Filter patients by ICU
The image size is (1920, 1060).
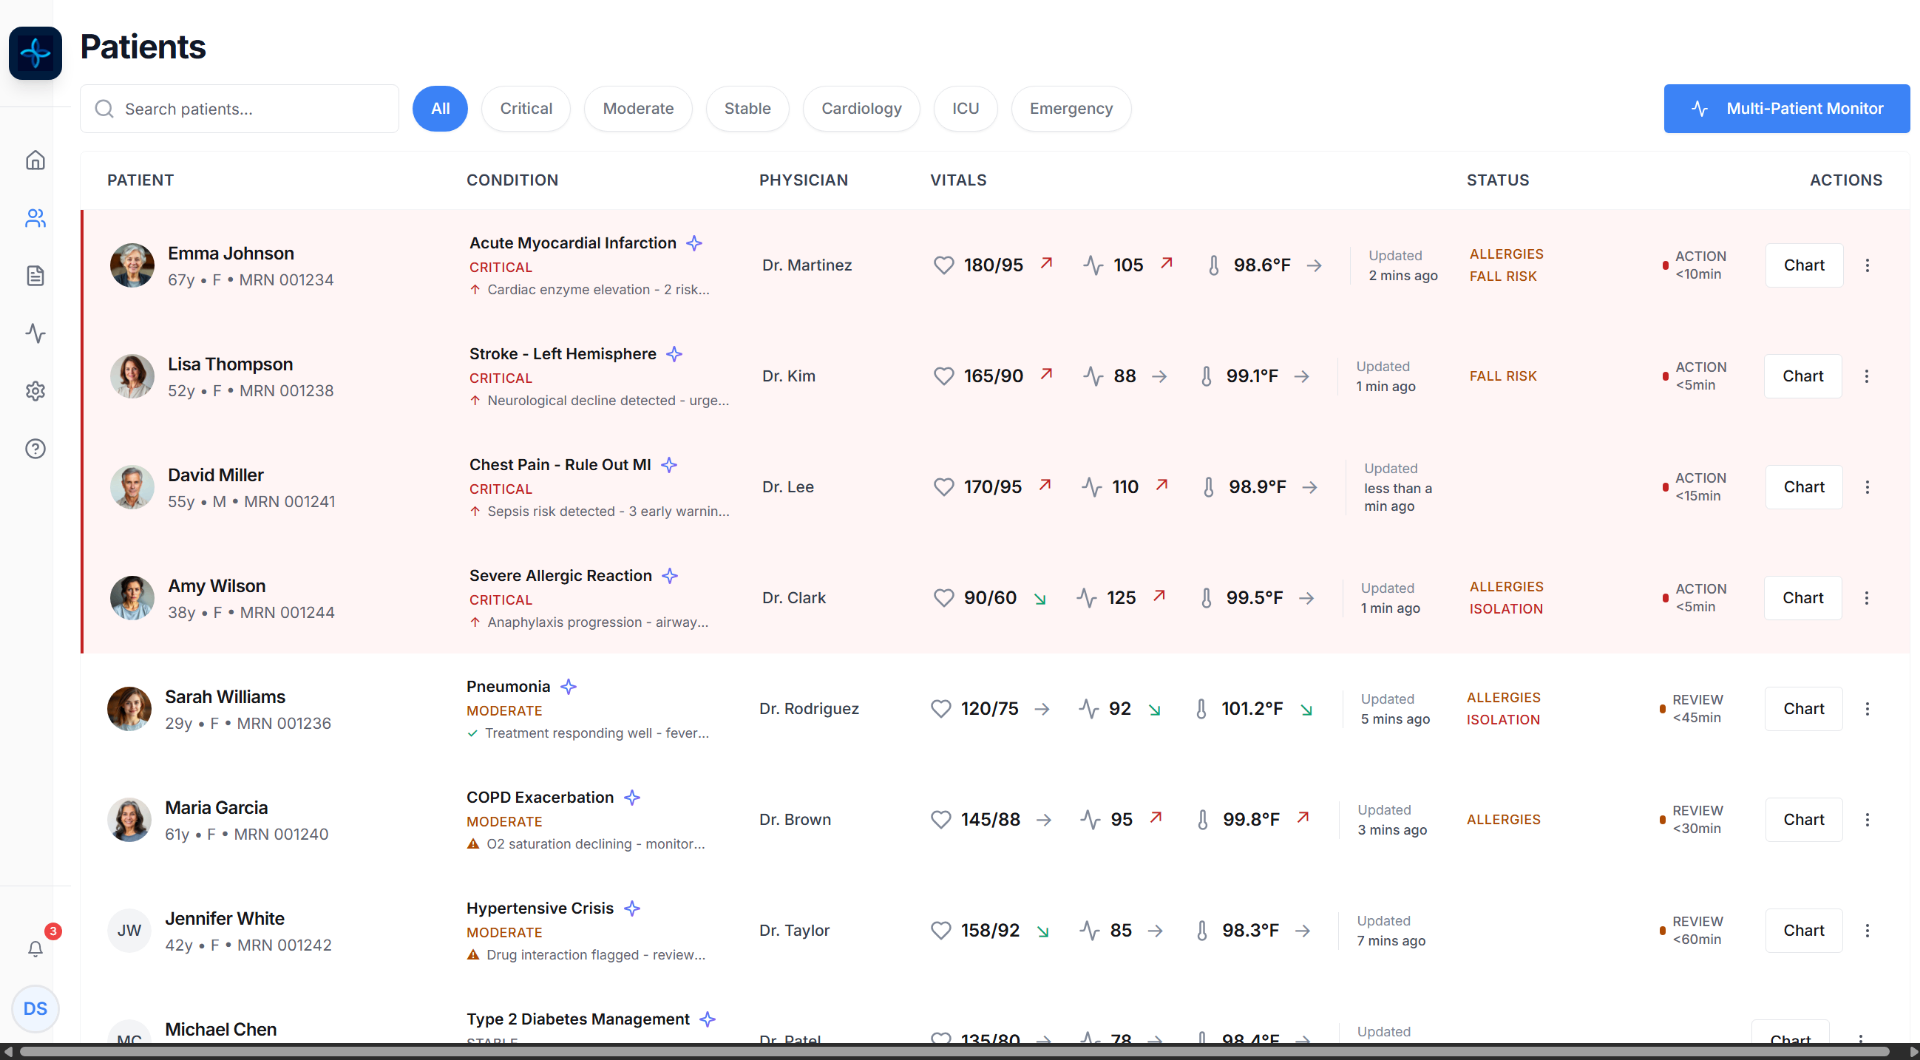(965, 109)
